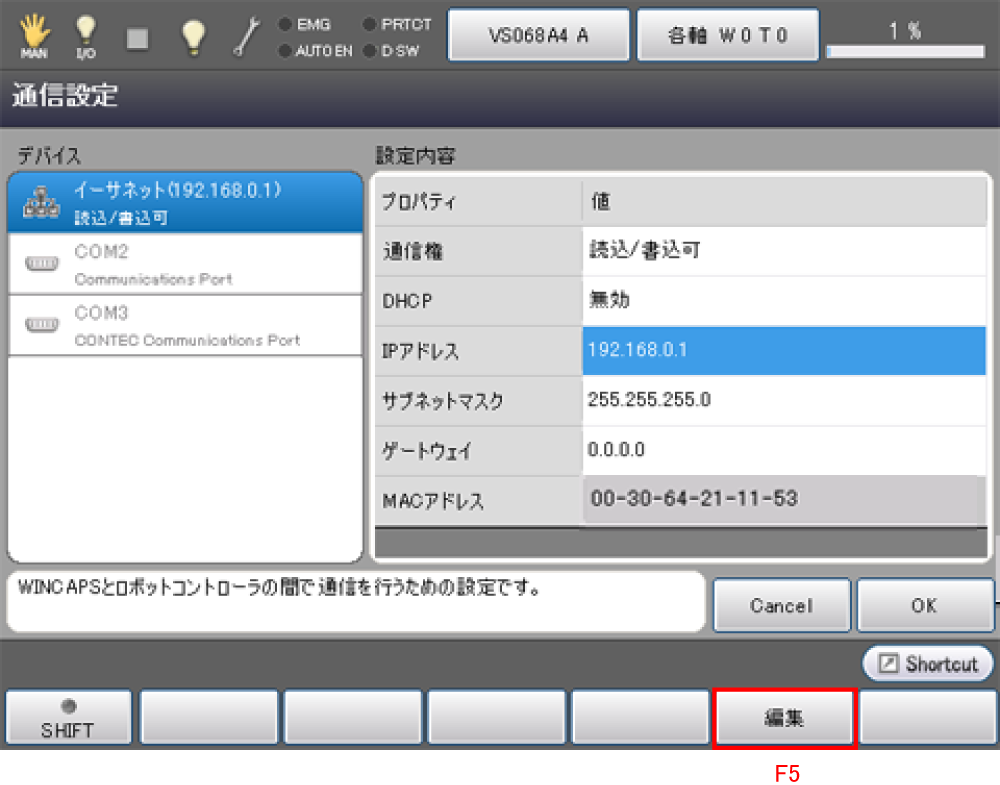The height and width of the screenshot is (785, 1000).
Task: Click the yellow light bulb icon
Action: click(x=192, y=35)
